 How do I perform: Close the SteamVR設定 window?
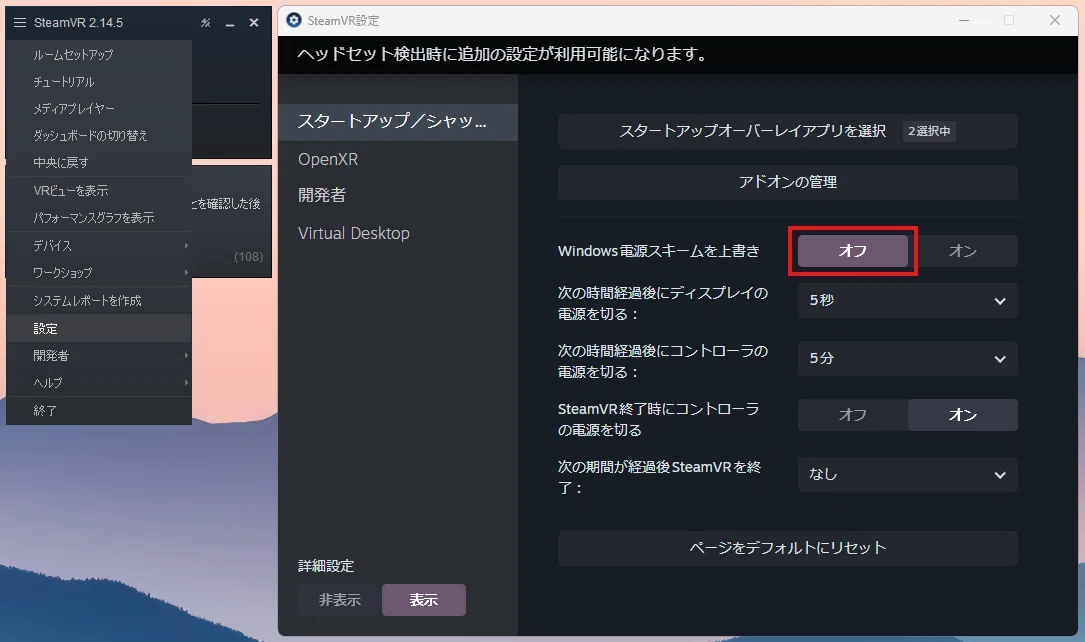1055,20
